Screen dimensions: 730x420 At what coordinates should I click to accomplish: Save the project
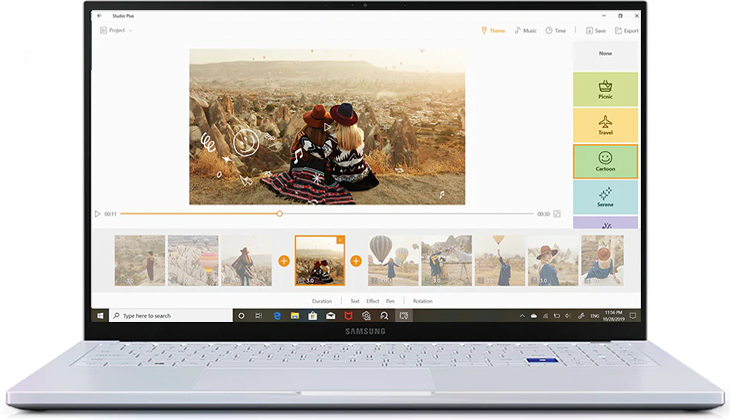click(x=596, y=31)
